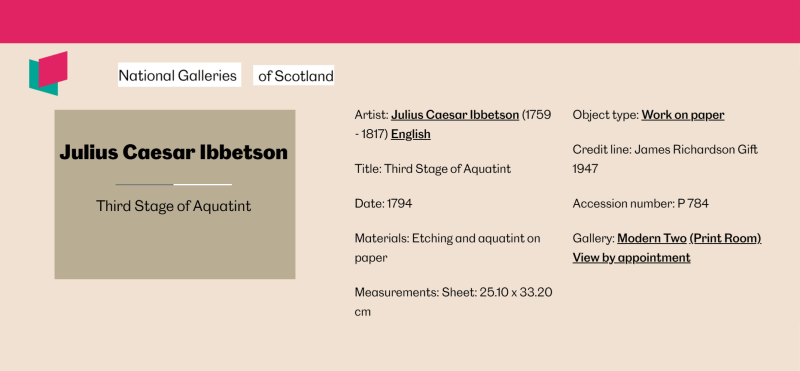Follow the English nationality link
This screenshot has height=371, width=800.
click(411, 134)
